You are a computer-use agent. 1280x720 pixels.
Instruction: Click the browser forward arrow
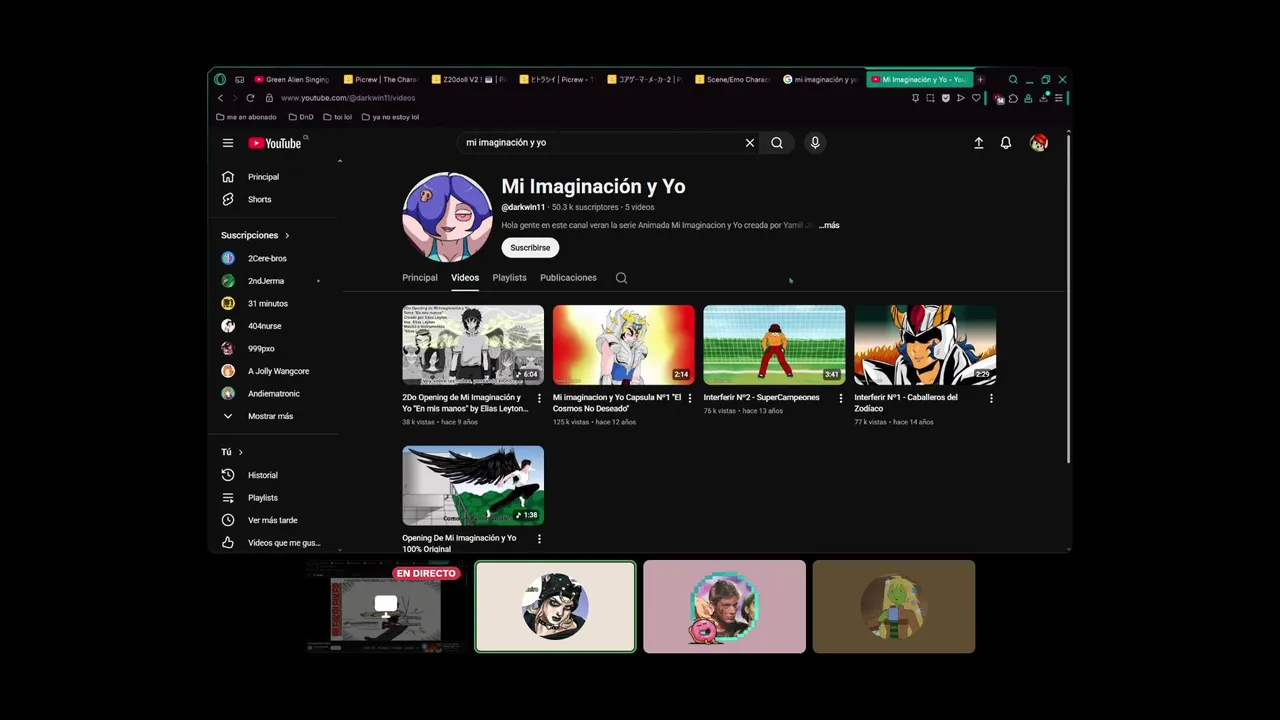pyautogui.click(x=235, y=98)
